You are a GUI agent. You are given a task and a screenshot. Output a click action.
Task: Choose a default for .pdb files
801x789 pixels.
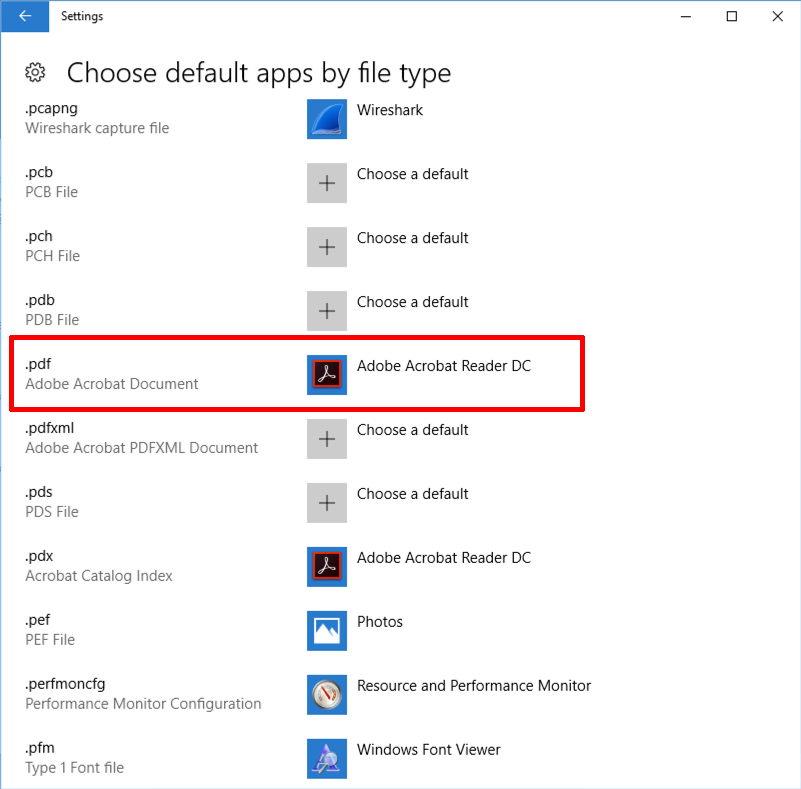[412, 302]
